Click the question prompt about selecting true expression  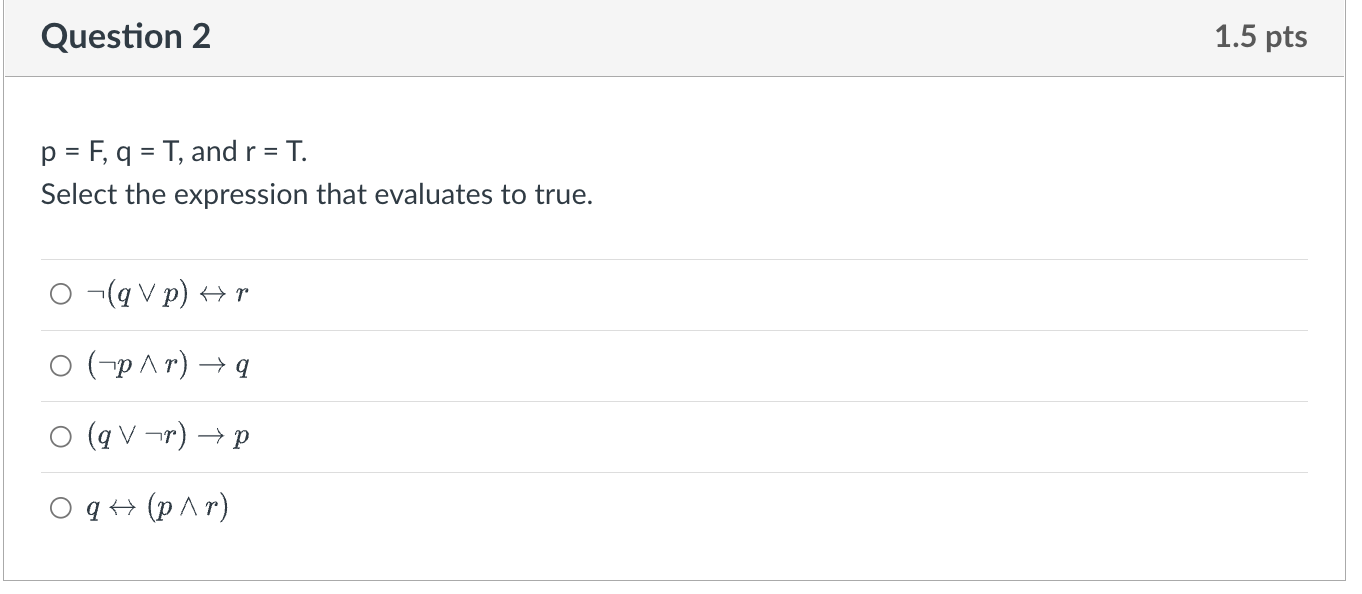315,194
